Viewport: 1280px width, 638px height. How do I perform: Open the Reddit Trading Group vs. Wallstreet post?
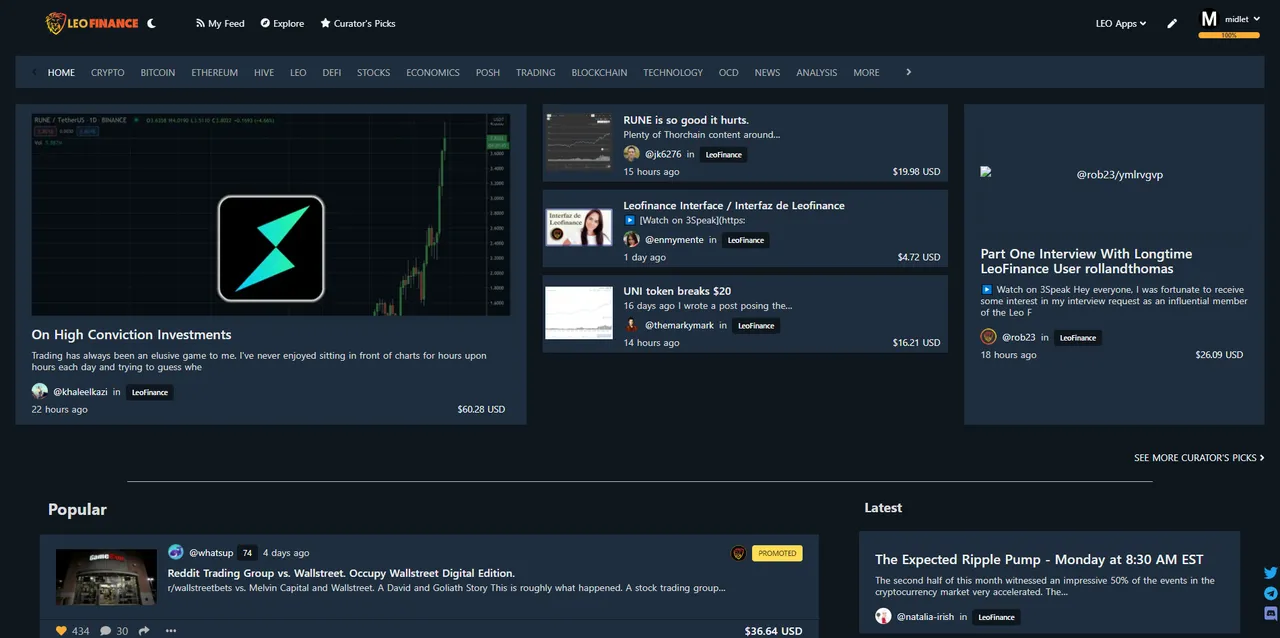pos(341,573)
